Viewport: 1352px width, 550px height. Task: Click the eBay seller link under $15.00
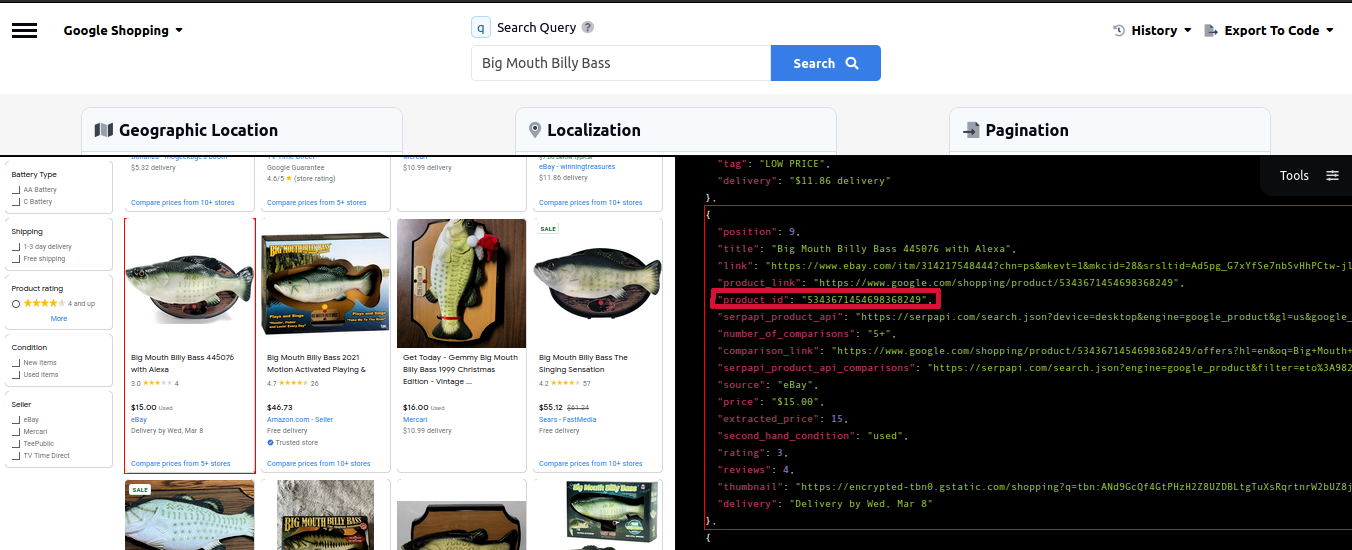point(139,420)
